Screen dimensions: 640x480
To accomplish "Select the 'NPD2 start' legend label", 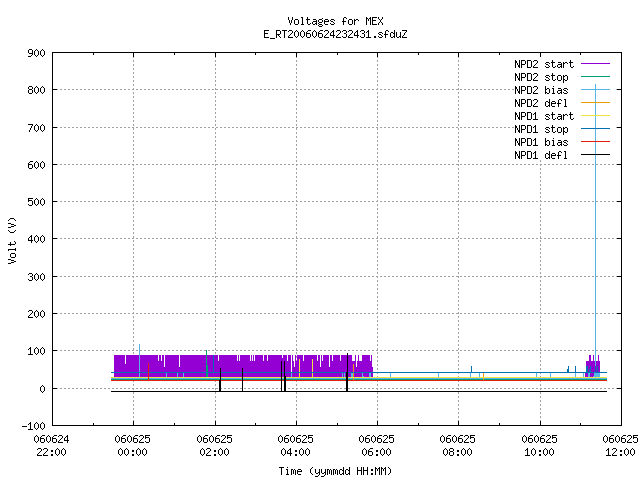I will [544, 64].
